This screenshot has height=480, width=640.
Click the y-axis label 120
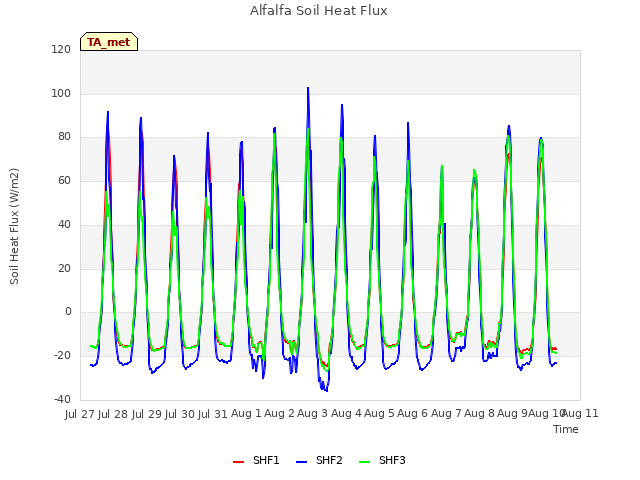(61, 49)
